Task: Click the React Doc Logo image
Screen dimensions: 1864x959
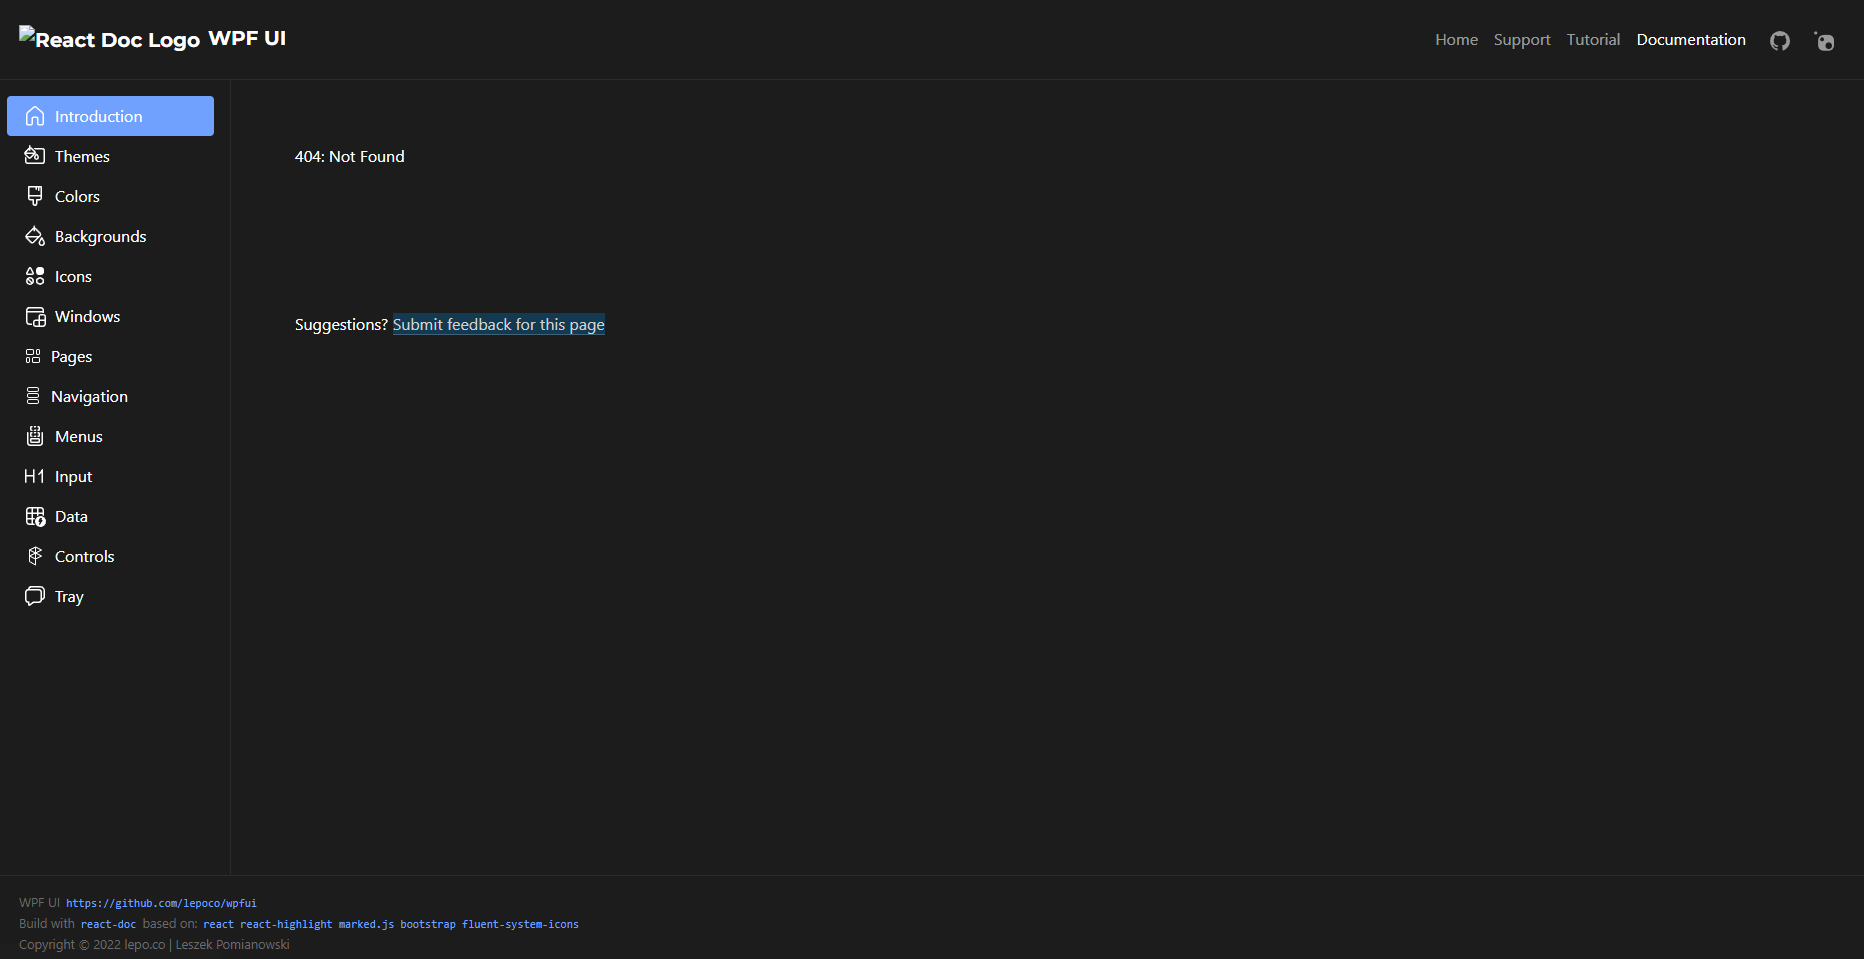Action: pos(110,39)
